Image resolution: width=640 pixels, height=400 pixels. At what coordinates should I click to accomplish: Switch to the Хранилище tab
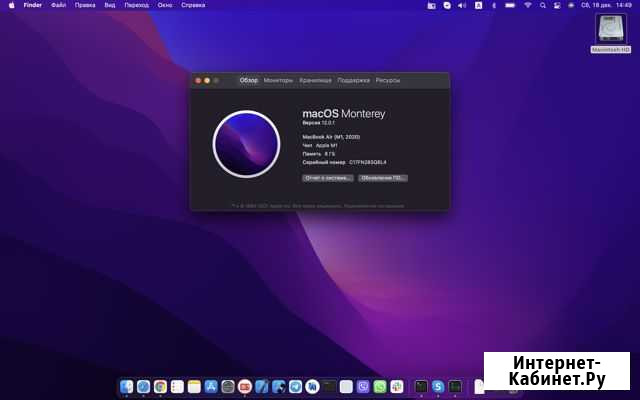(315, 80)
